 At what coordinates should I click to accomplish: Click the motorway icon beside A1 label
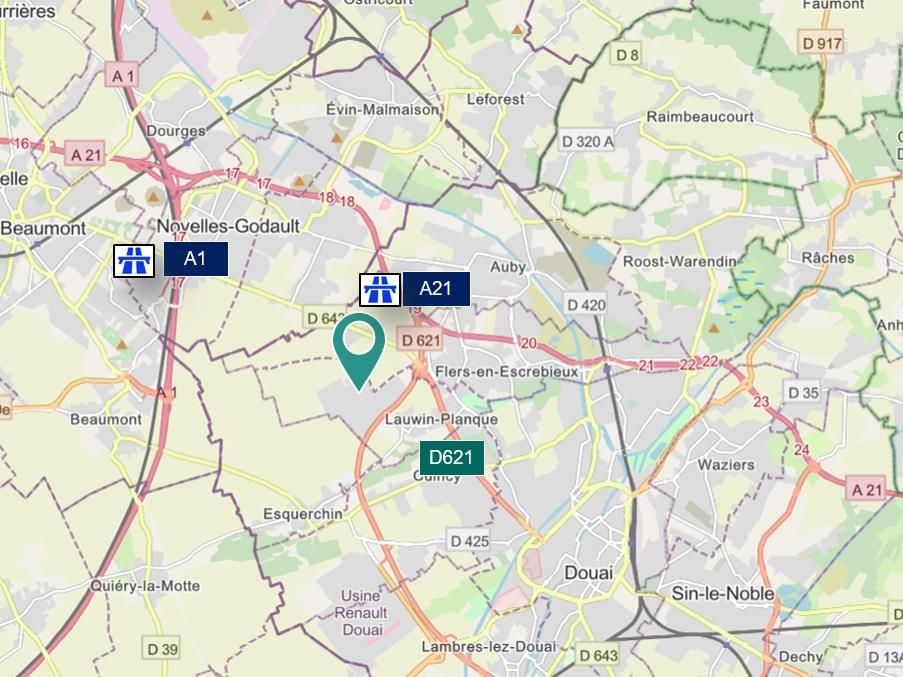(x=134, y=261)
